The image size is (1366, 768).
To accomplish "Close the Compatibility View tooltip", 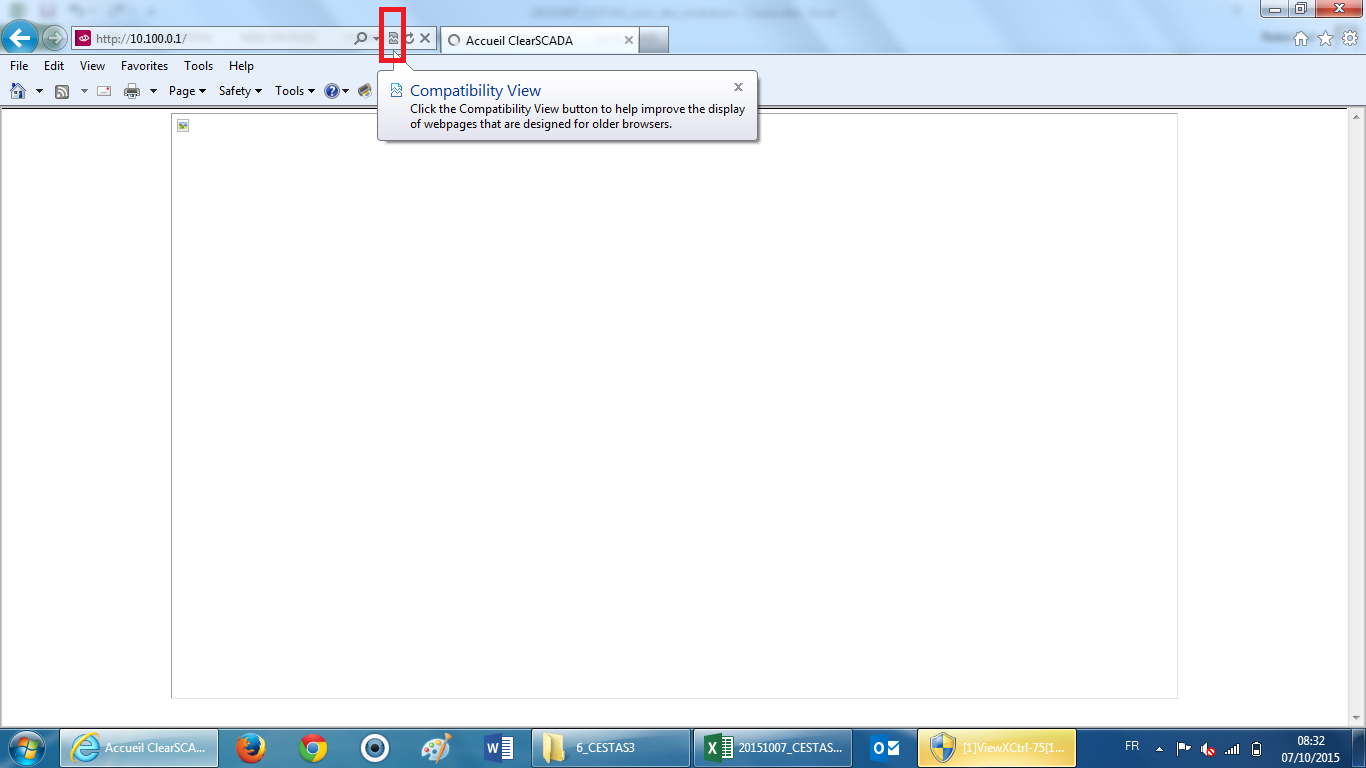I will pyautogui.click(x=738, y=87).
